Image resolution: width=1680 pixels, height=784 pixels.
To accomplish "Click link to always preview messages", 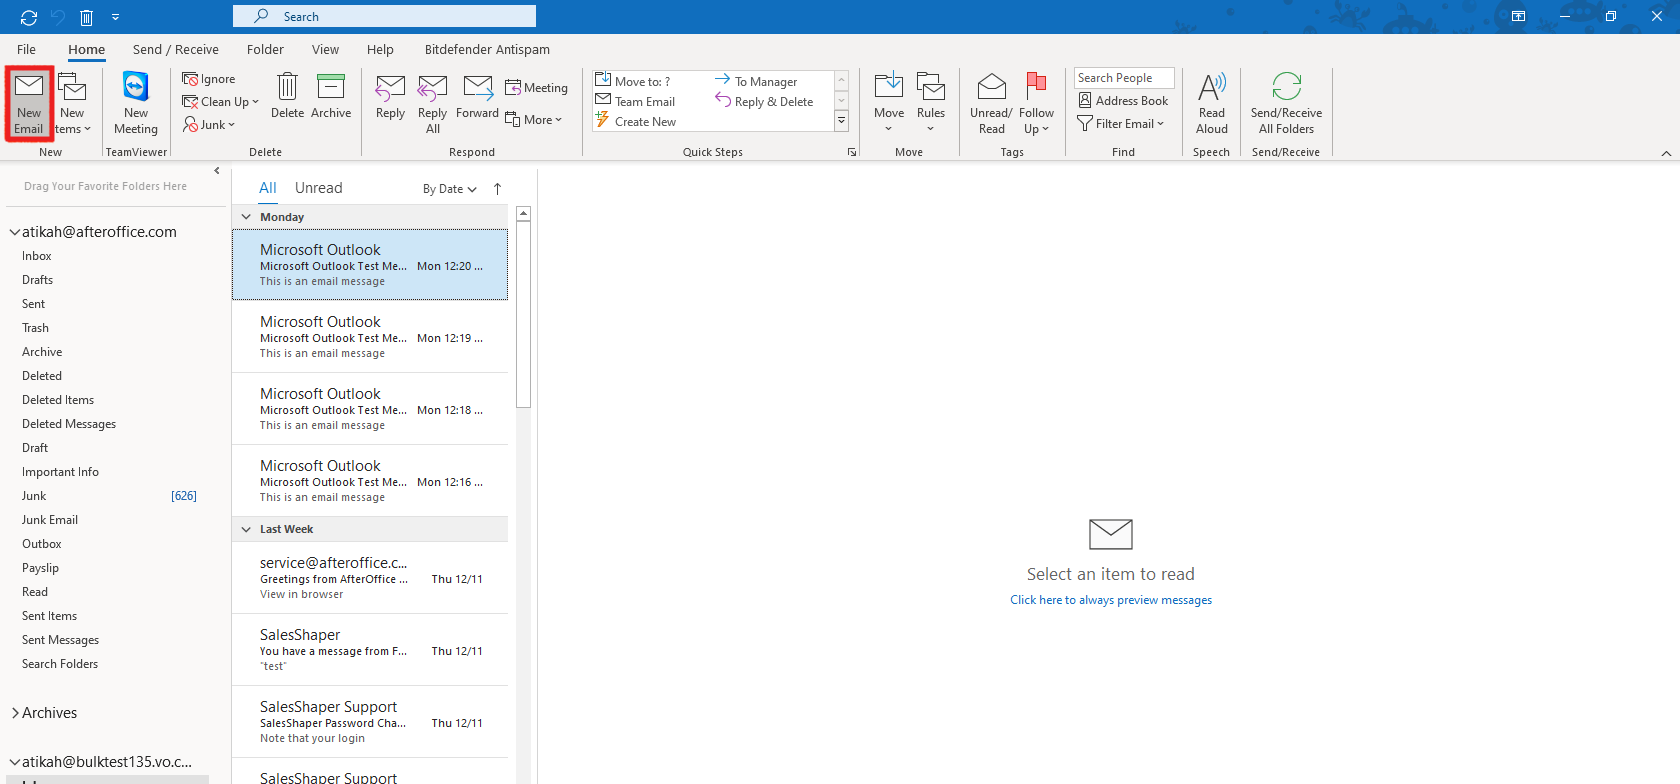I will pos(1110,600).
